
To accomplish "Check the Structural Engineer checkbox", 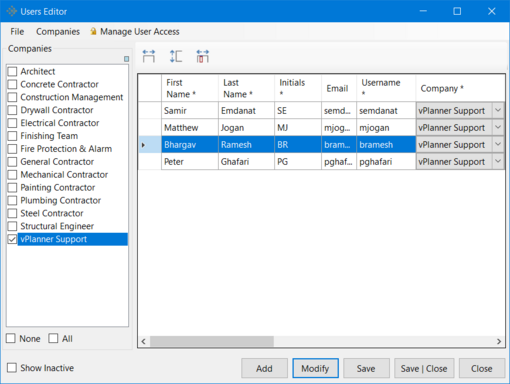I will coord(12,226).
